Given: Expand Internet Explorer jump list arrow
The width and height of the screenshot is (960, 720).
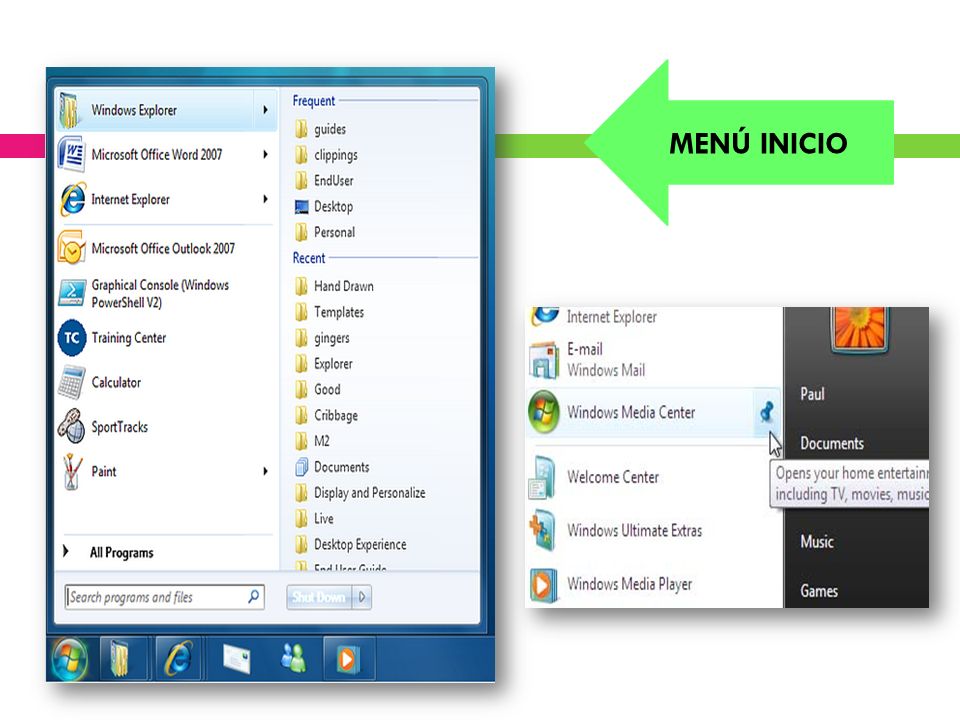Looking at the screenshot, I should coord(265,199).
